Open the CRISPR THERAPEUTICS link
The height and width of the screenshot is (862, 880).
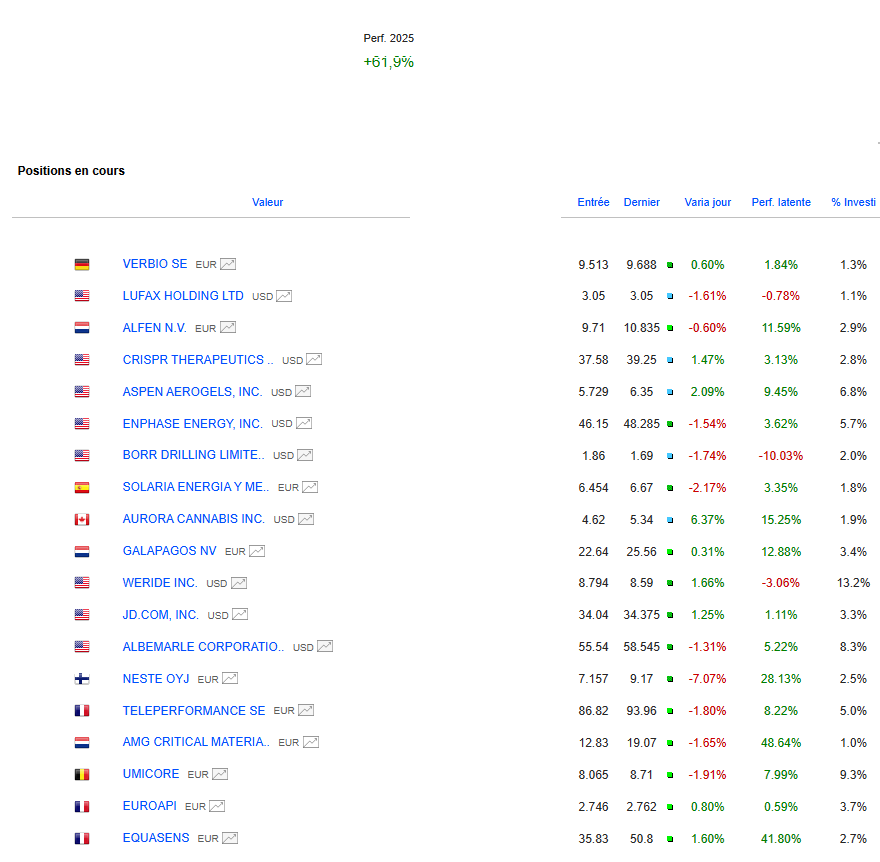click(x=198, y=360)
